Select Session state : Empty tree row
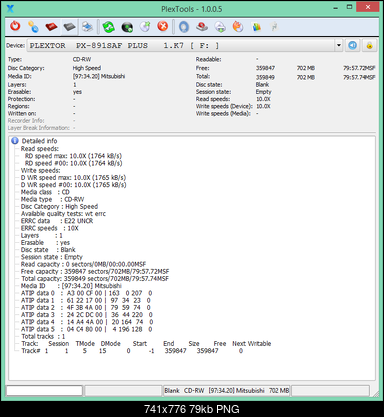Viewport: 384px width, 417px height. click(52, 257)
